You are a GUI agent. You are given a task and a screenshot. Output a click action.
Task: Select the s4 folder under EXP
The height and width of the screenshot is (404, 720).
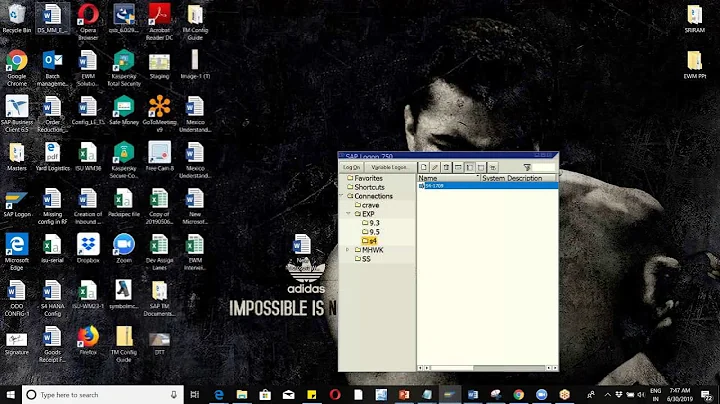point(369,241)
